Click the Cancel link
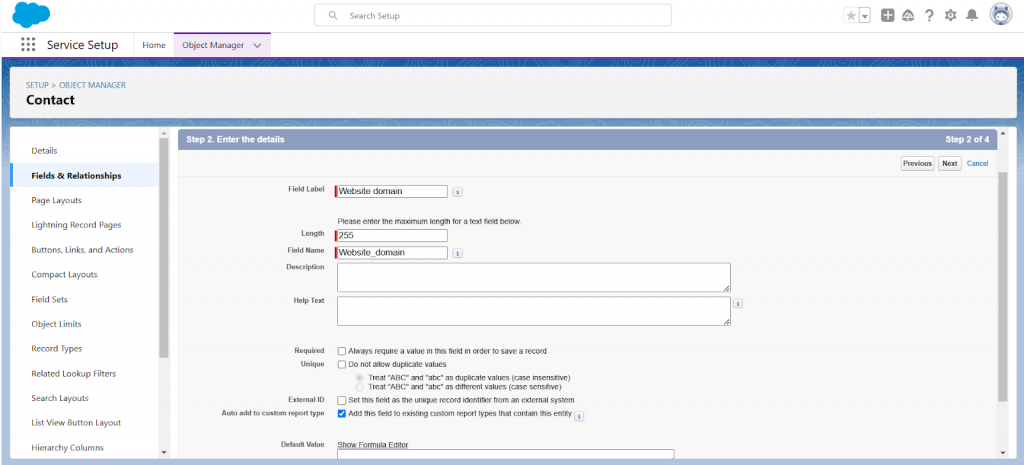 pyautogui.click(x=977, y=163)
